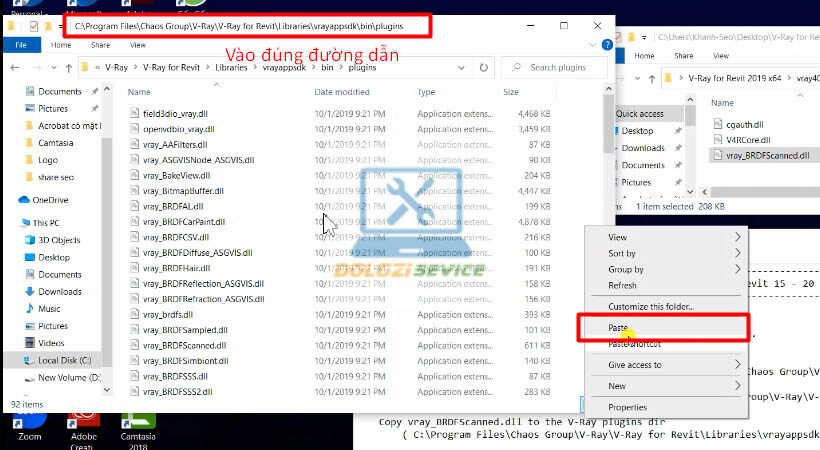820x450 pixels.
Task: Sort by Name column header
Action: 139,92
